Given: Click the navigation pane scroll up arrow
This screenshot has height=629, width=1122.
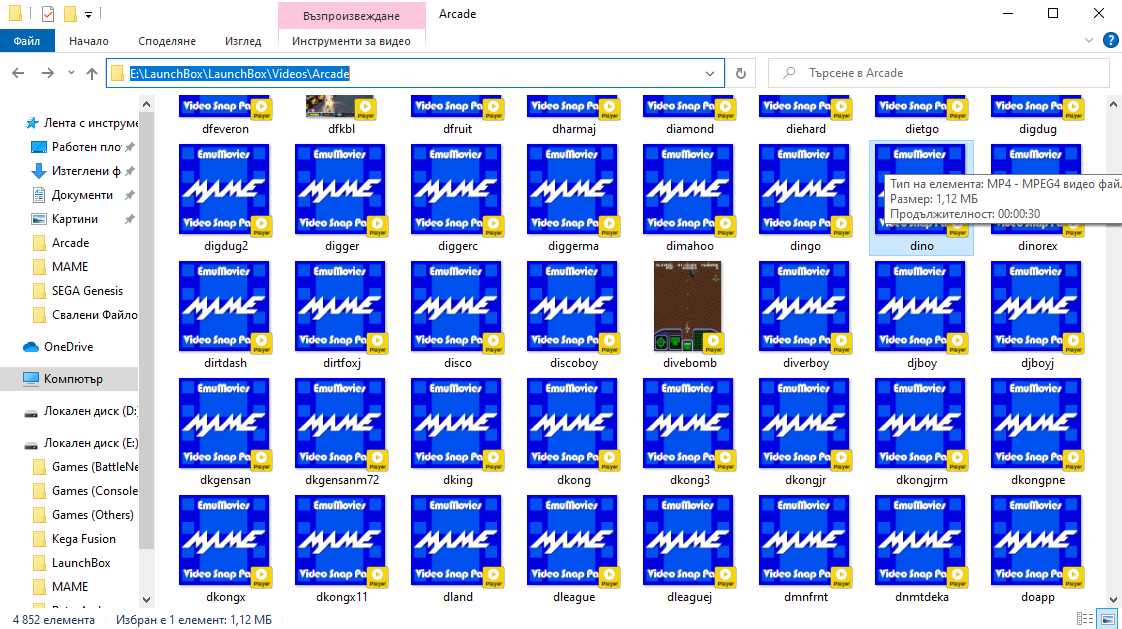Looking at the screenshot, I should (x=147, y=104).
